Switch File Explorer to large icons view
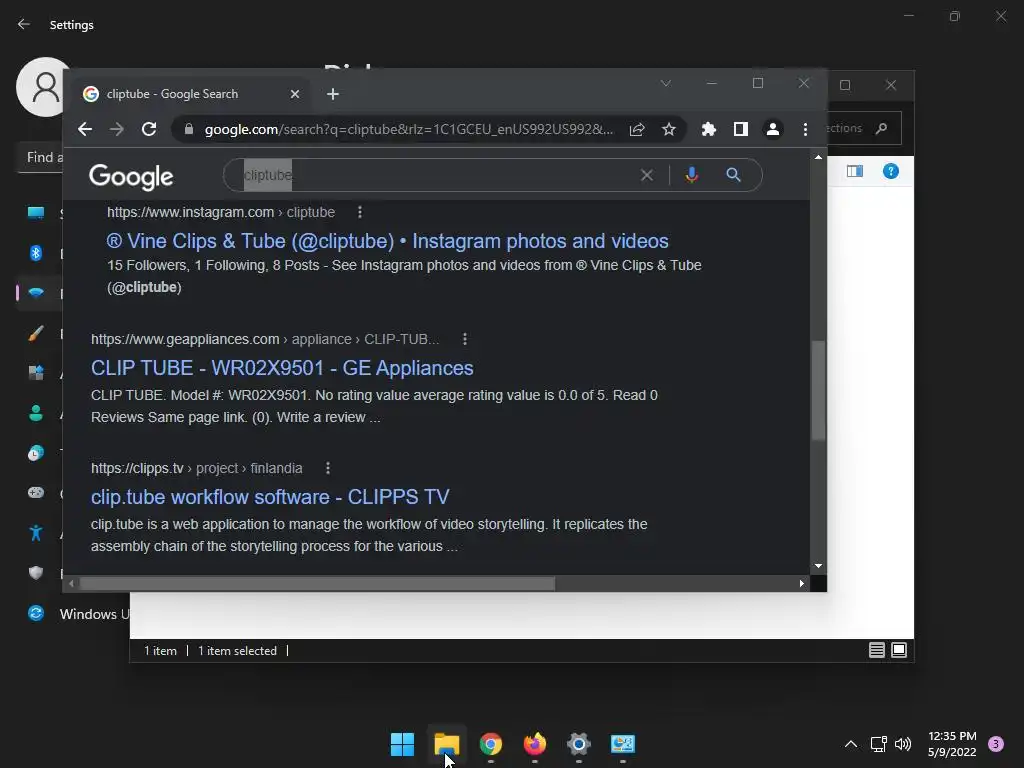The image size is (1024, 768). (899, 650)
